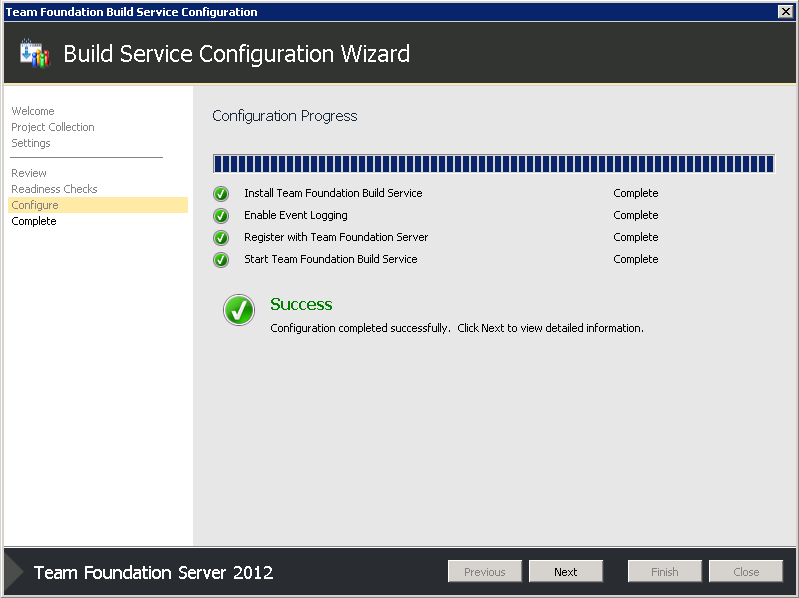Click Install Team Foundation Build Service text
Viewport: 799px width, 598px height.
coord(333,193)
